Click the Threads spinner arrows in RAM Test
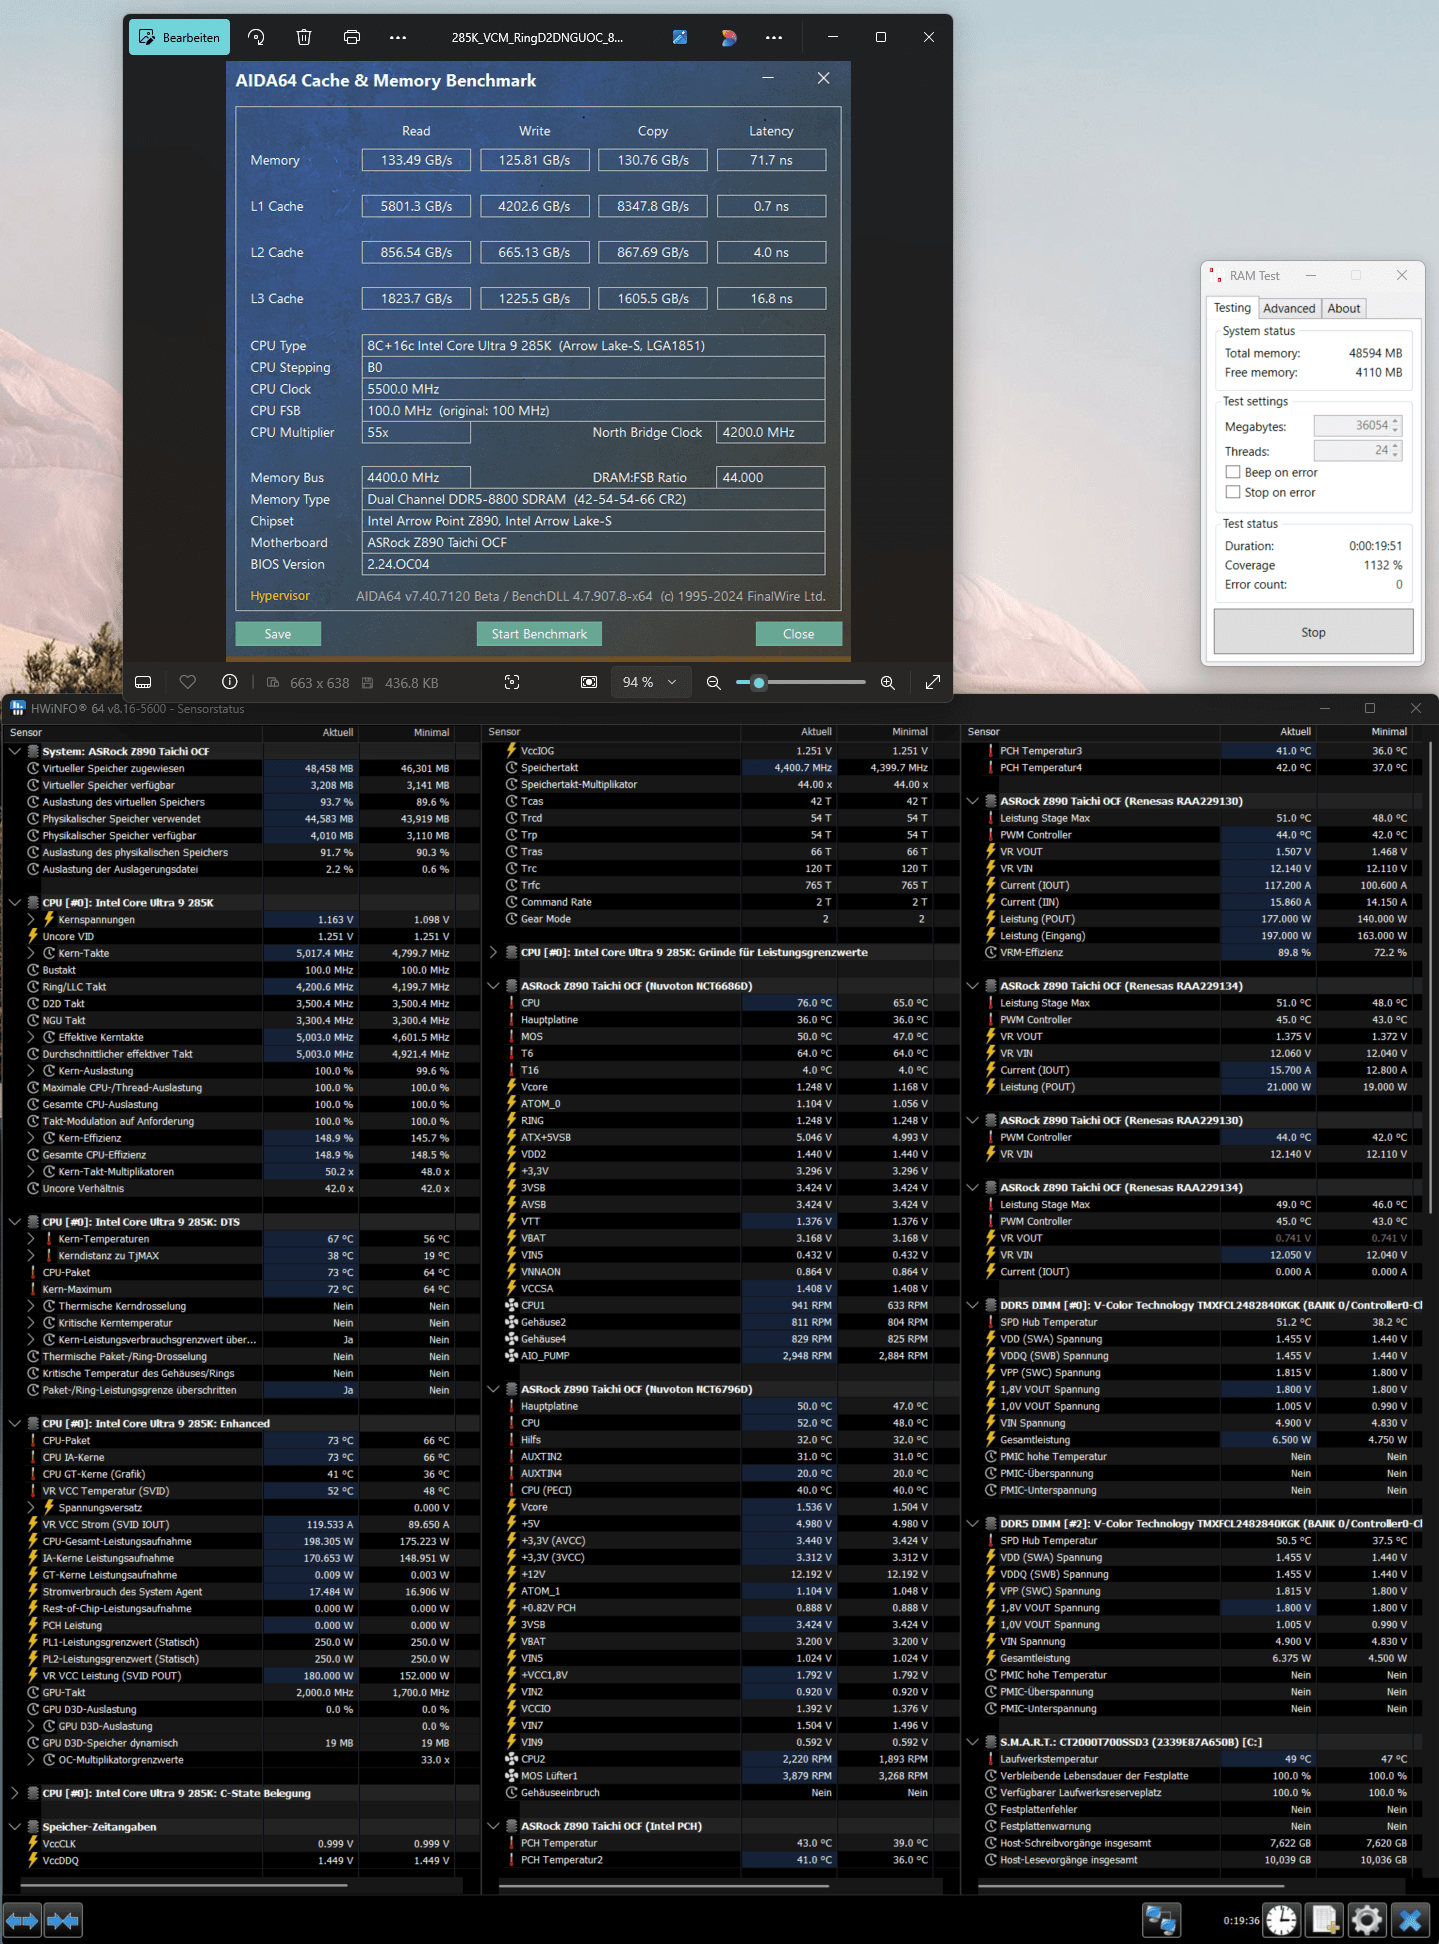Viewport: 1439px width, 1944px height. (x=1396, y=451)
